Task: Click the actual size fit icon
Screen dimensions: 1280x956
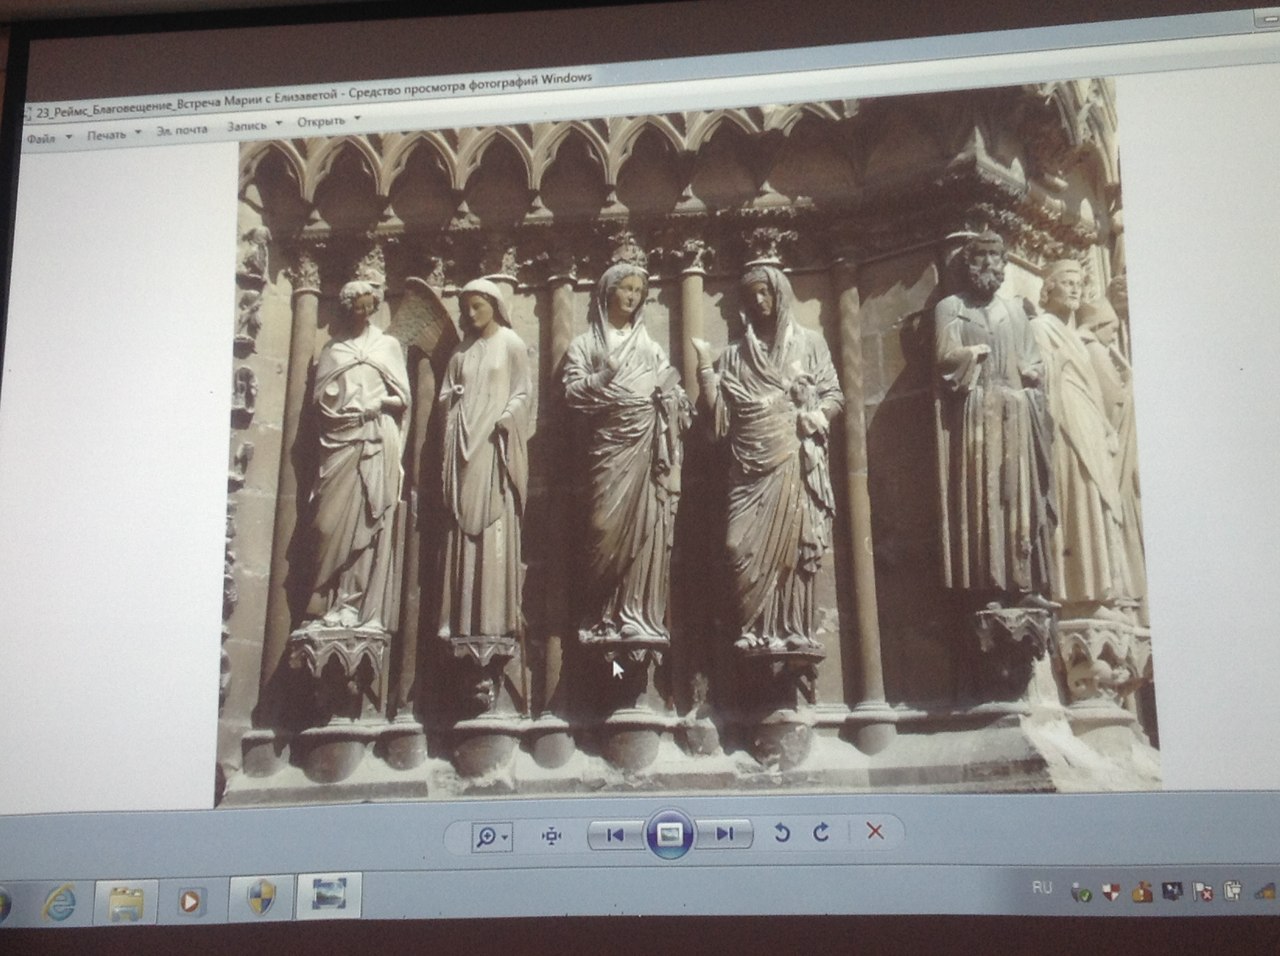Action: (551, 836)
